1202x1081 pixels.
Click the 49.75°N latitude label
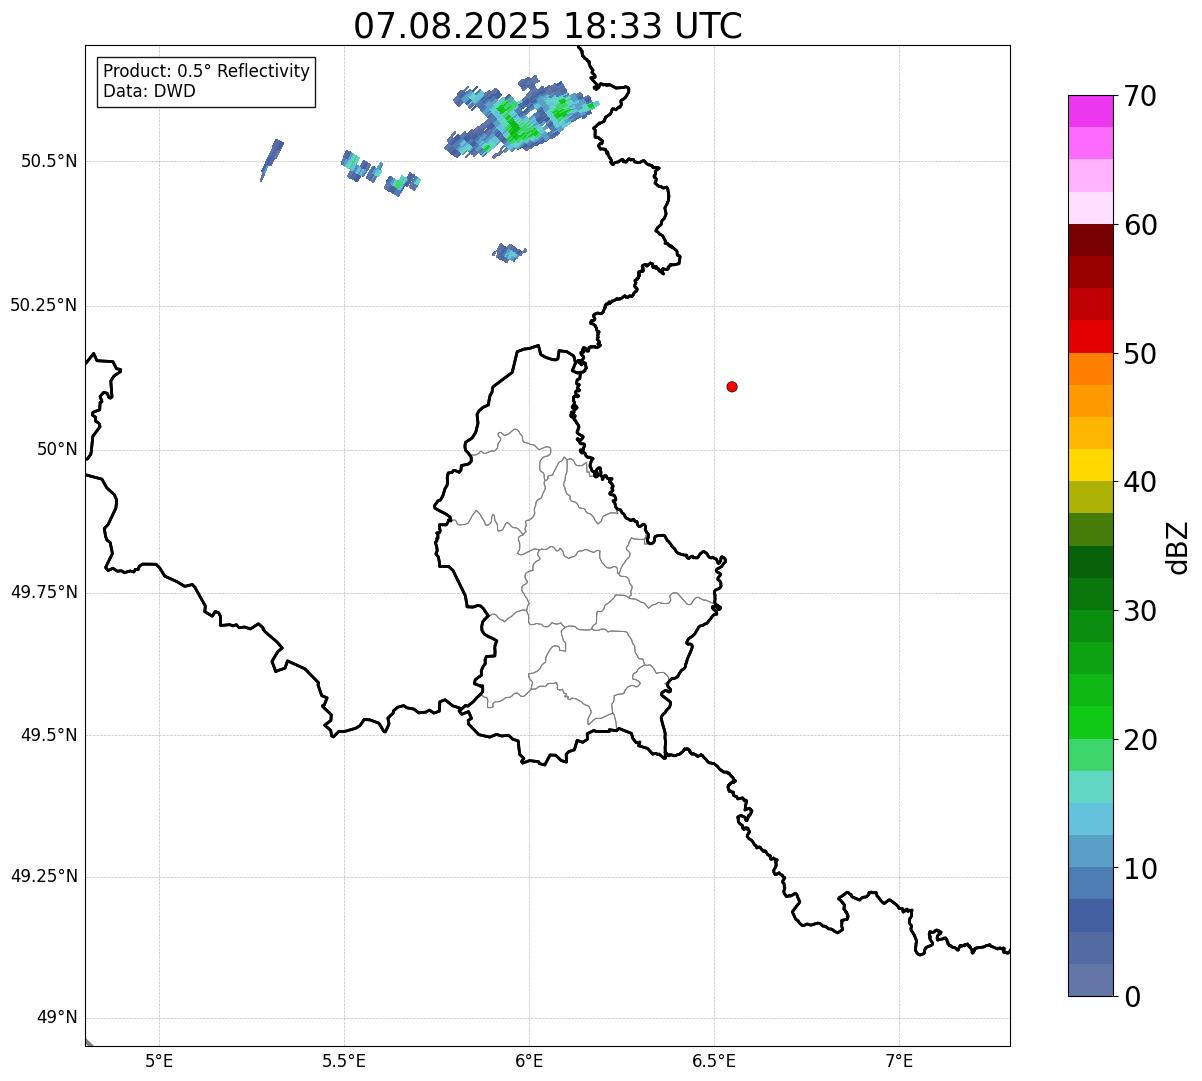(x=44, y=592)
